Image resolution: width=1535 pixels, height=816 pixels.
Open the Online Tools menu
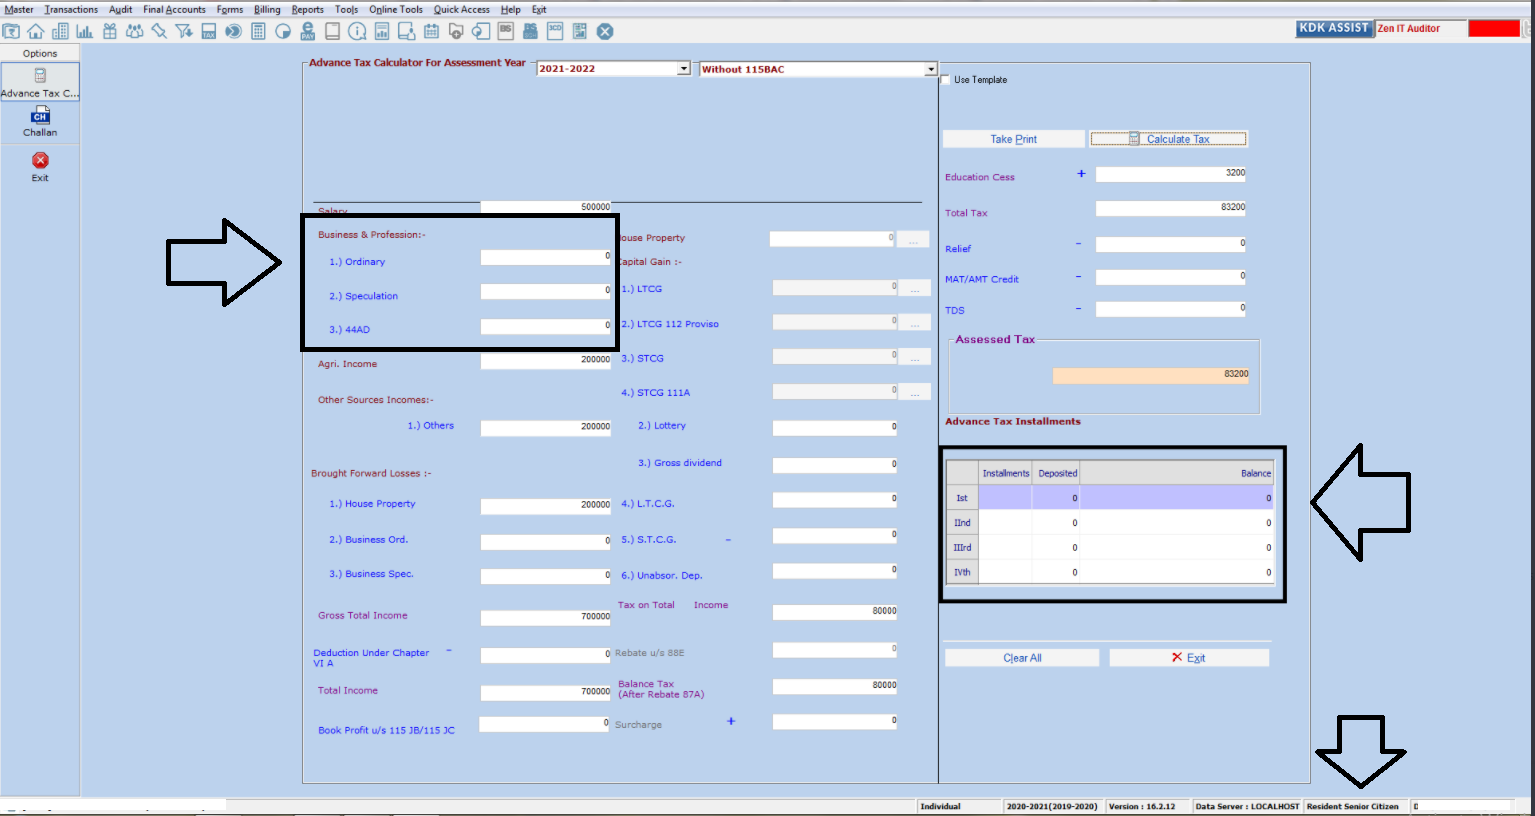(396, 9)
